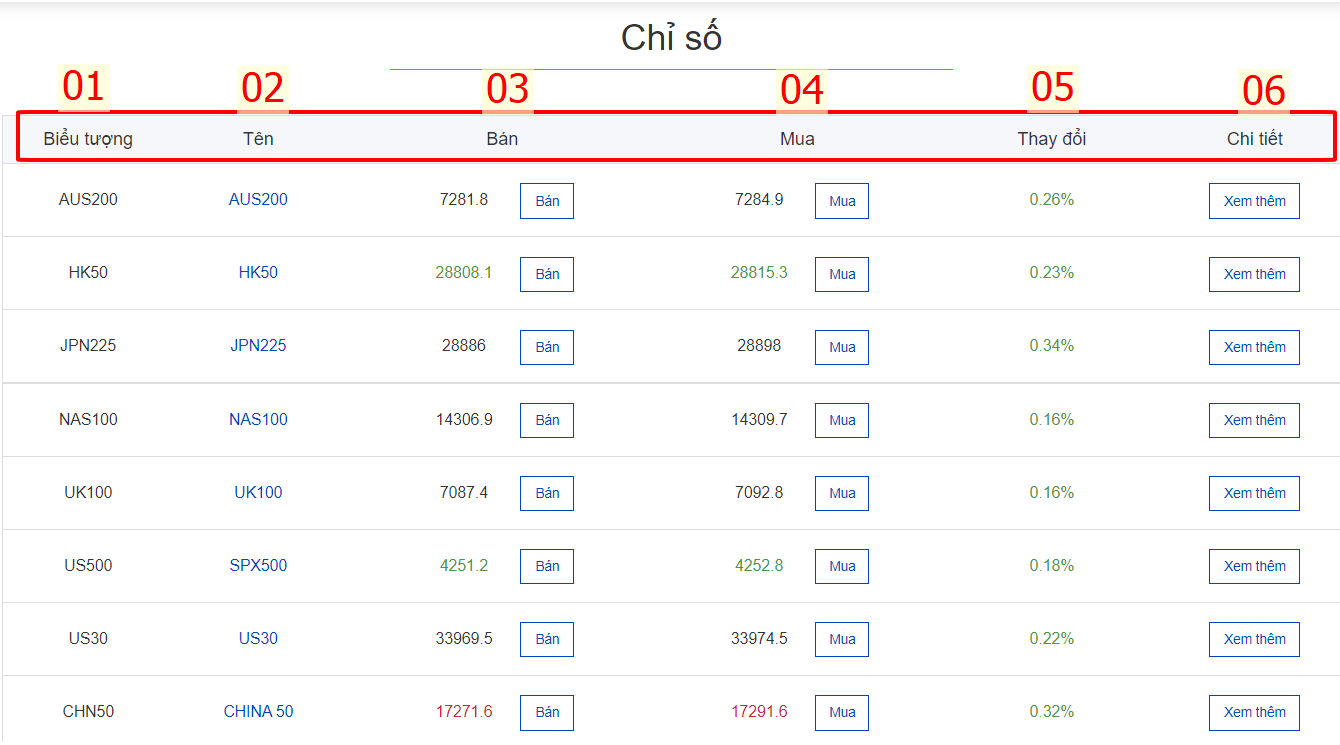Click the Mua button for JPN225
The image size is (1340, 745).
click(x=842, y=347)
